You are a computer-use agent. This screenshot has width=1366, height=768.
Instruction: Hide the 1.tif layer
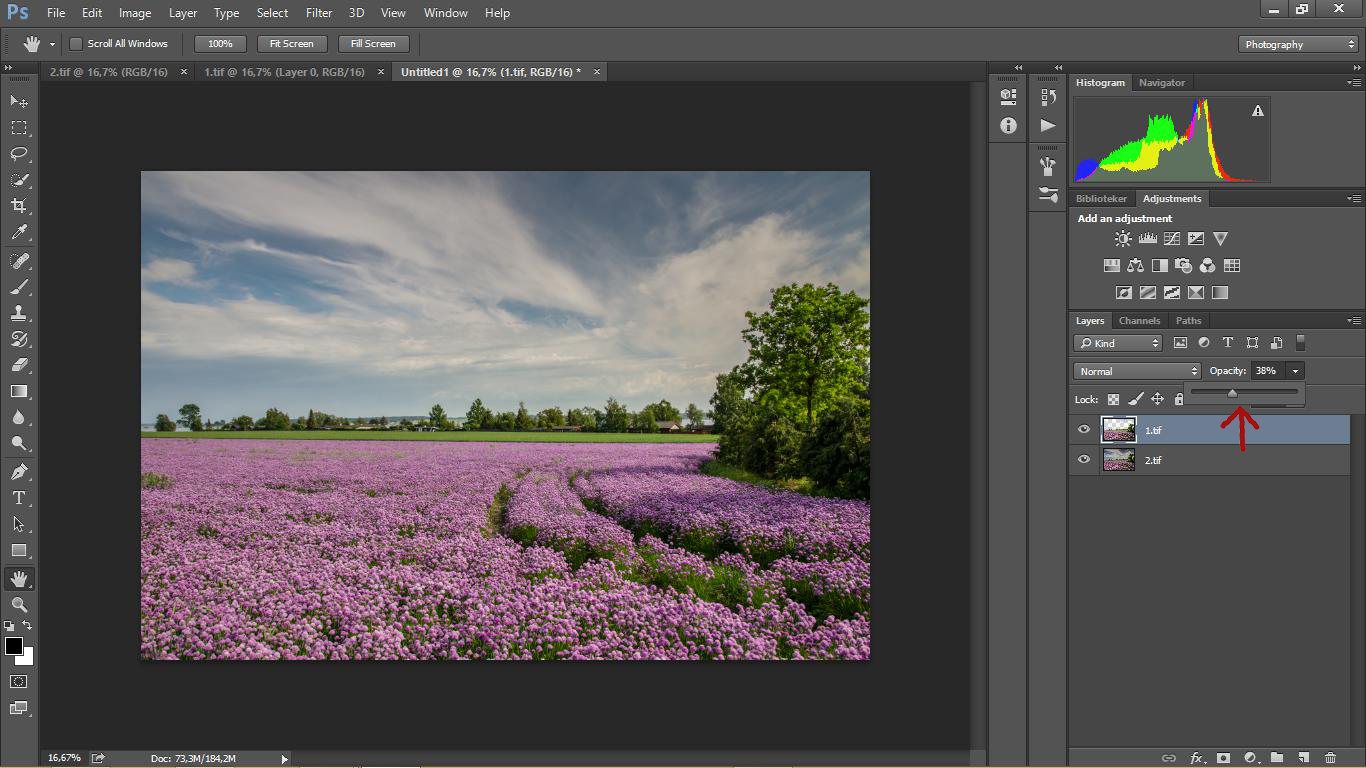point(1084,430)
